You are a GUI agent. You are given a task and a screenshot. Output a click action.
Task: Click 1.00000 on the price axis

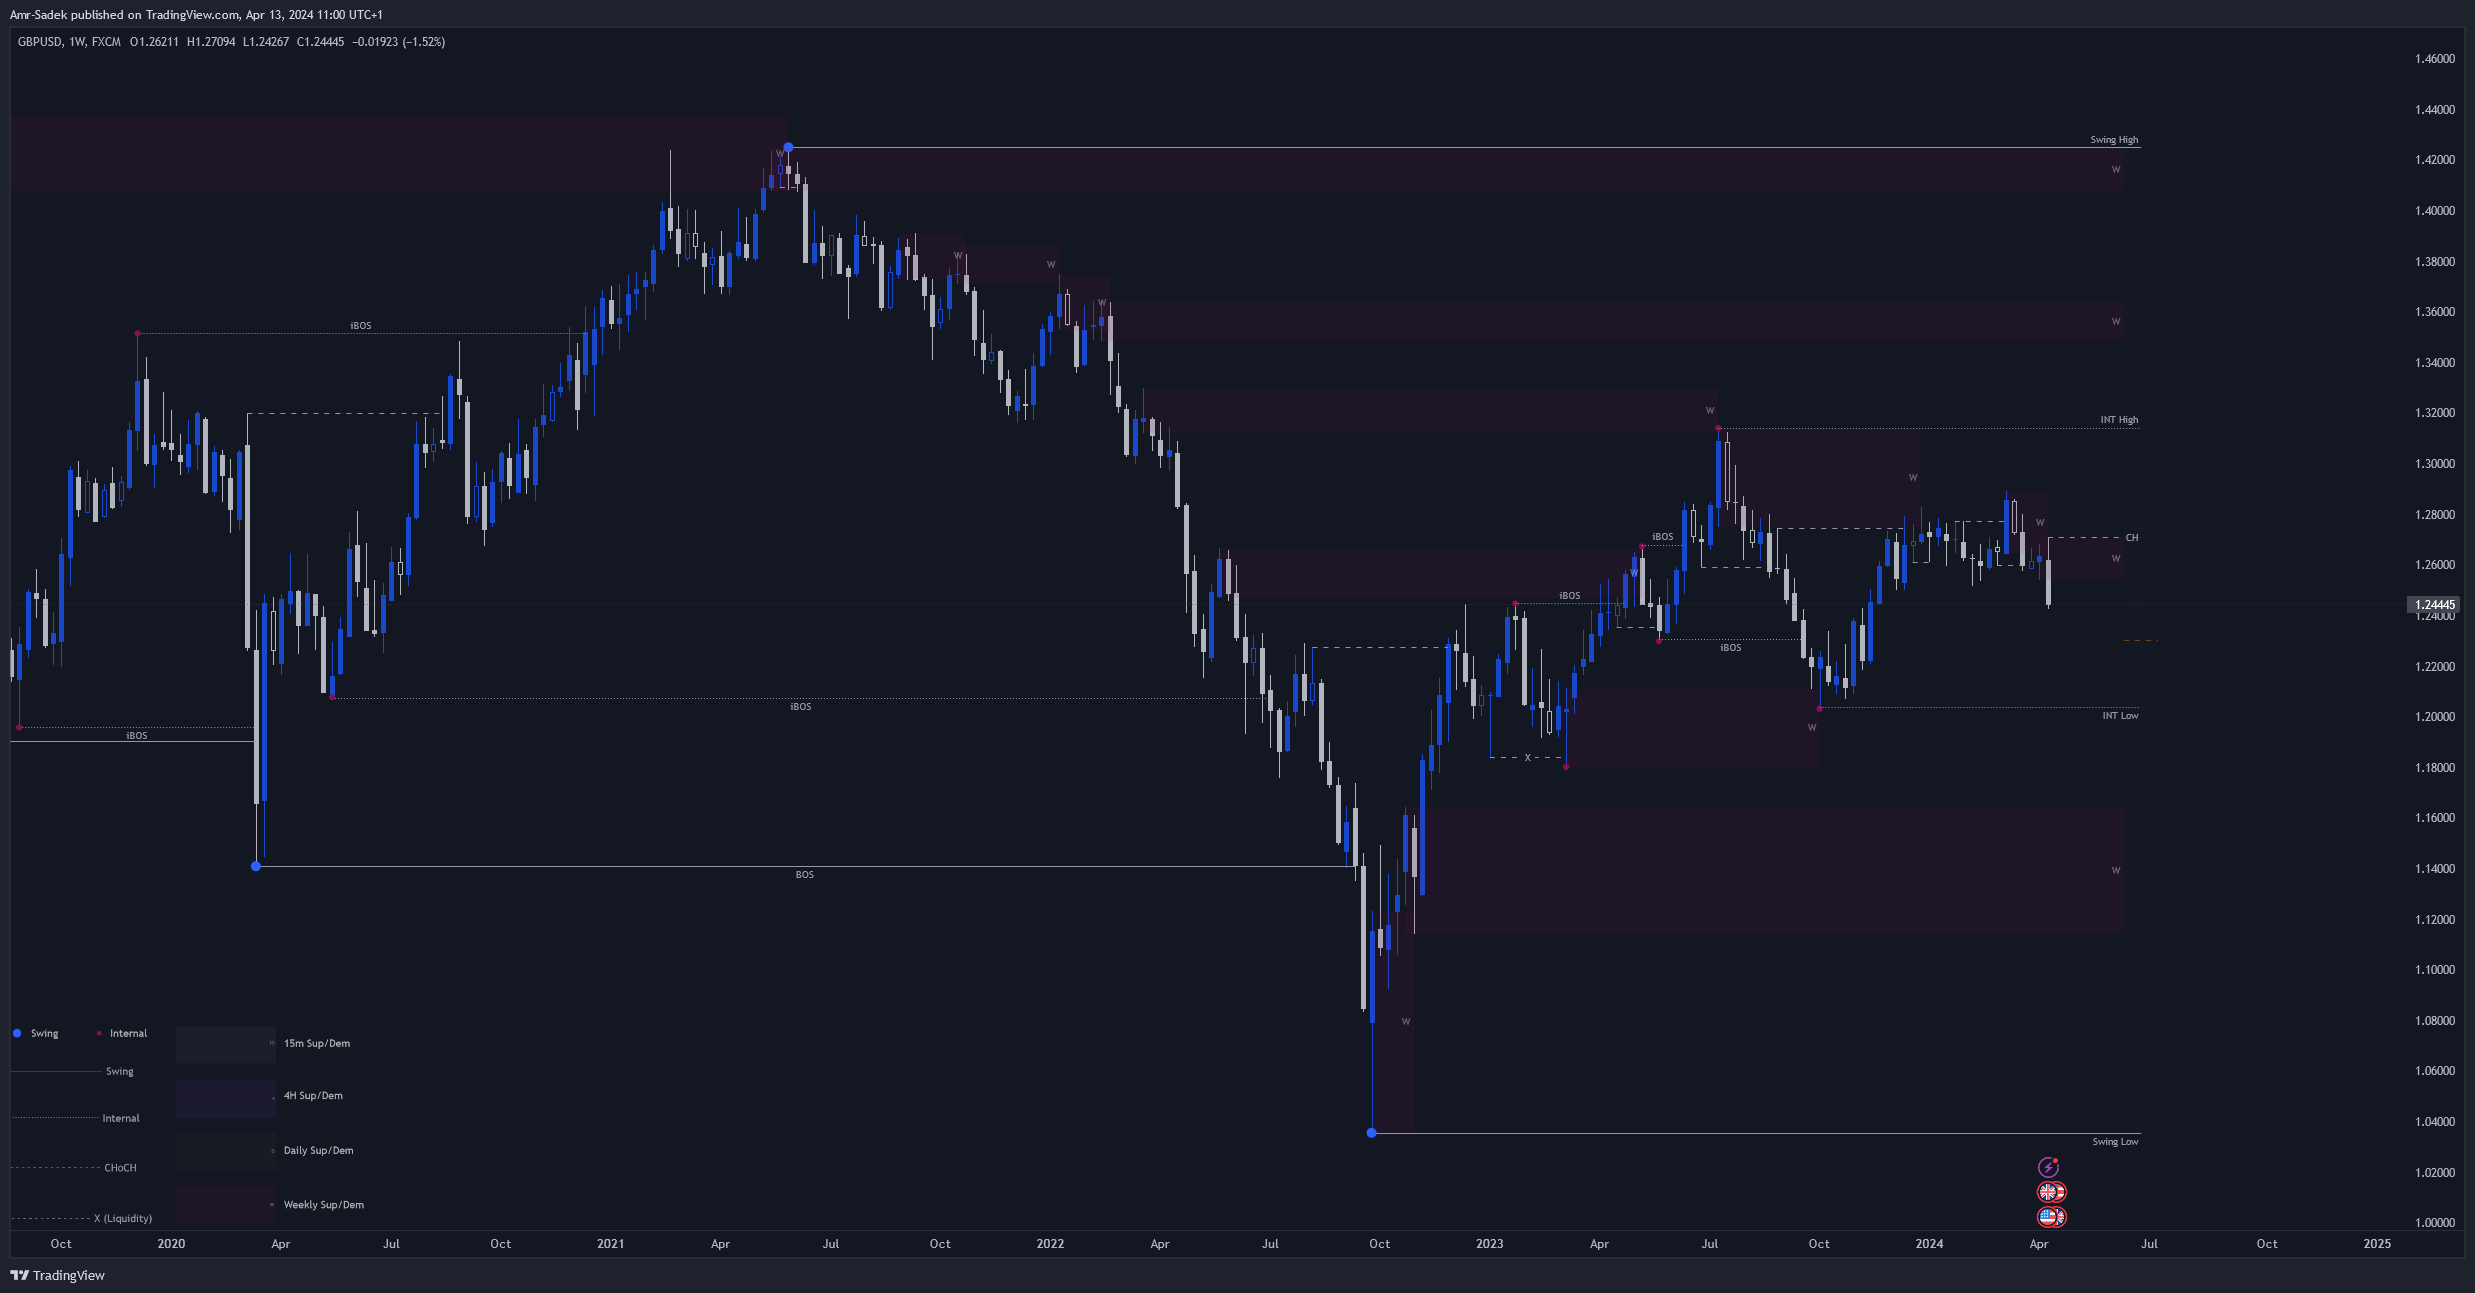point(2435,1223)
